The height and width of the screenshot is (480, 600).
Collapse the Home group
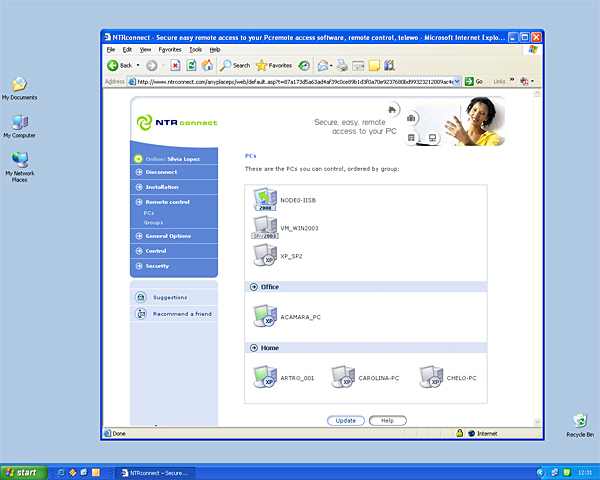click(254, 348)
